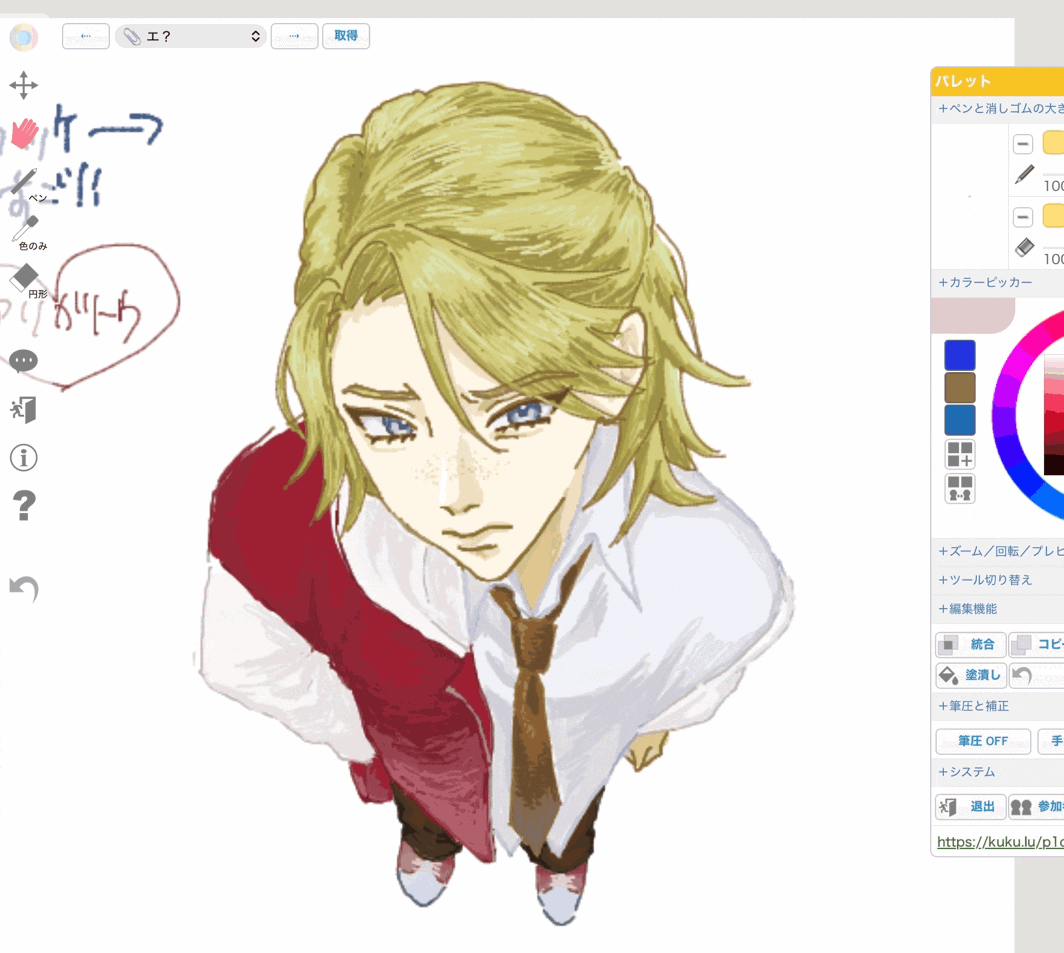Toggle 編集機能 section header
The width and height of the screenshot is (1064, 953).
(998, 609)
